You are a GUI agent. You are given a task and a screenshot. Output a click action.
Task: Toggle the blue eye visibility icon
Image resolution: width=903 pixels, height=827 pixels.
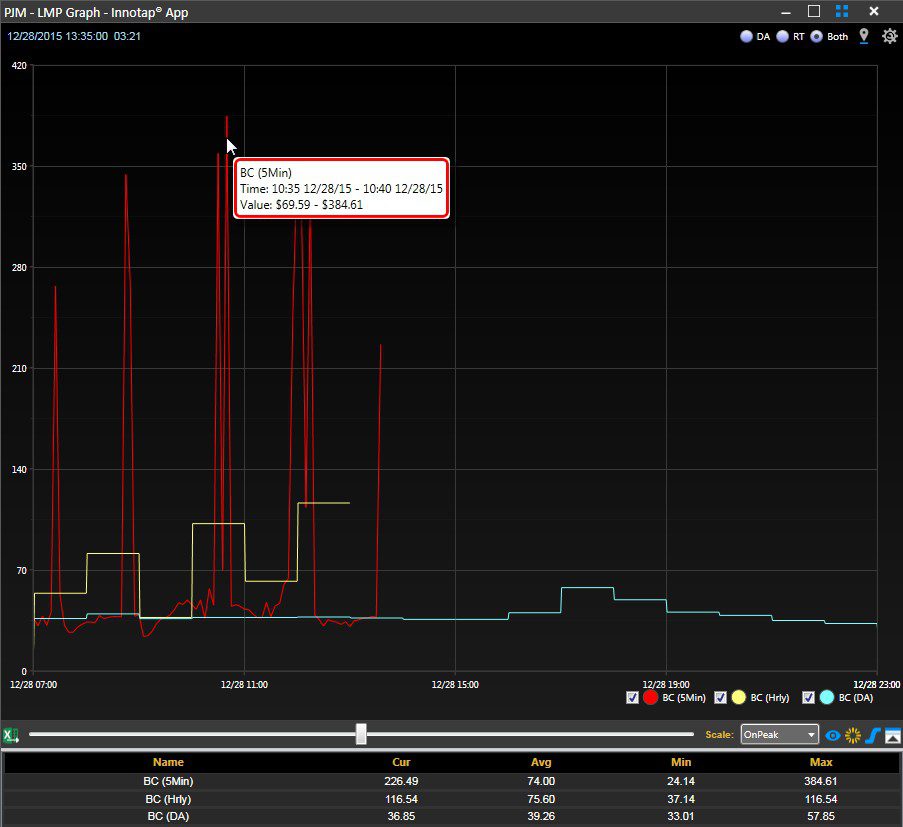pos(833,735)
